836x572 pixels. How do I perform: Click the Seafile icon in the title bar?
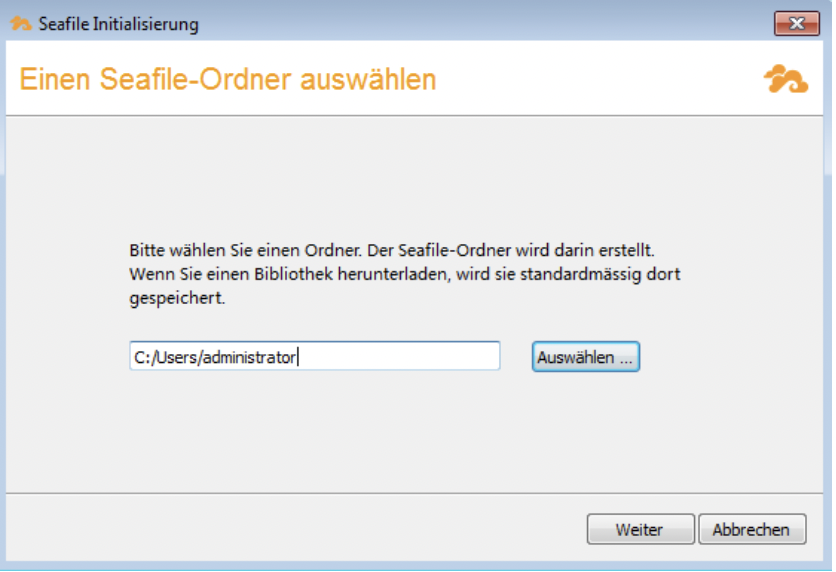(22, 24)
